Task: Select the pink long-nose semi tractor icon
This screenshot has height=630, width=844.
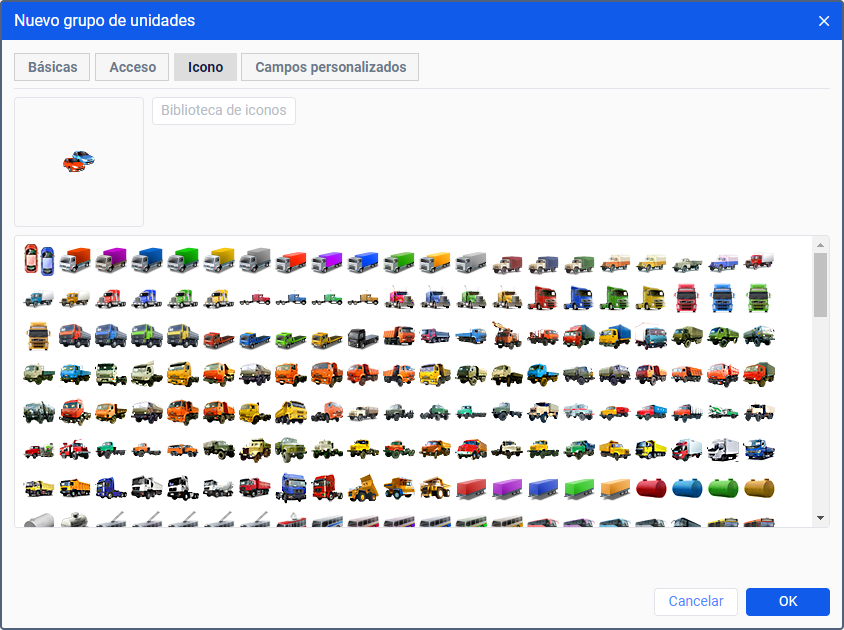Action: 399,298
